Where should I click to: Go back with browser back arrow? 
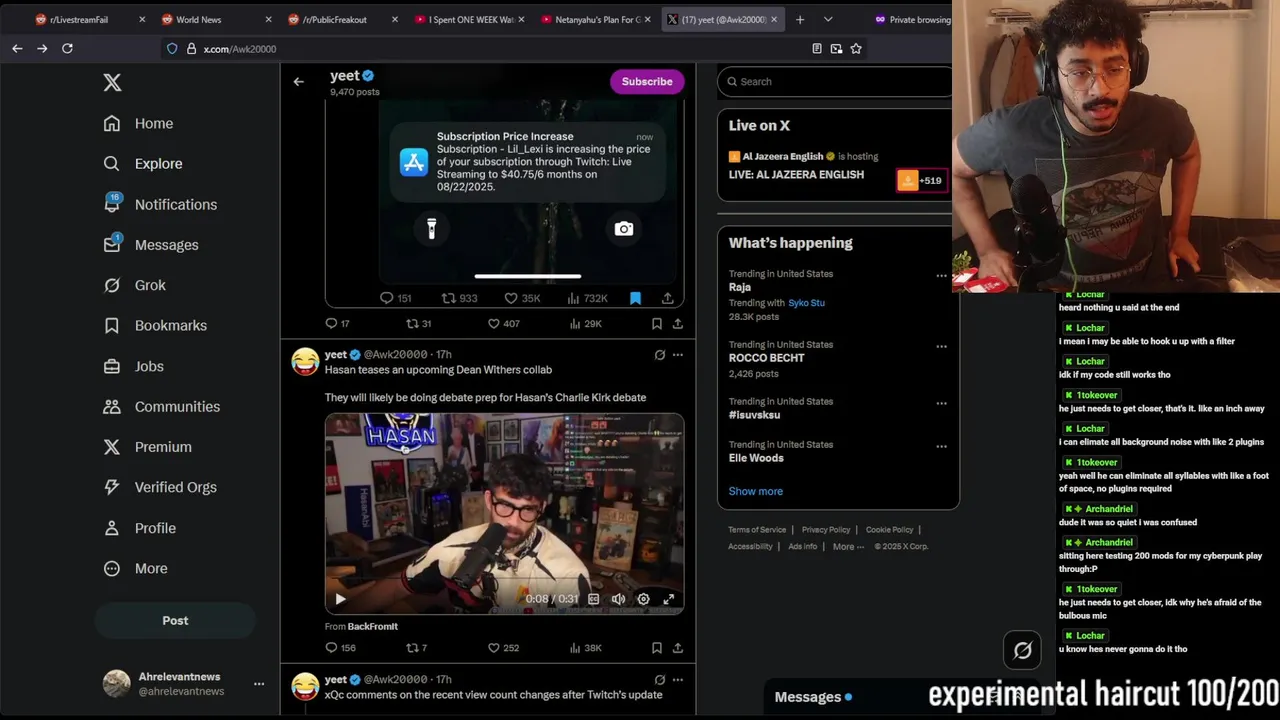click(x=17, y=48)
